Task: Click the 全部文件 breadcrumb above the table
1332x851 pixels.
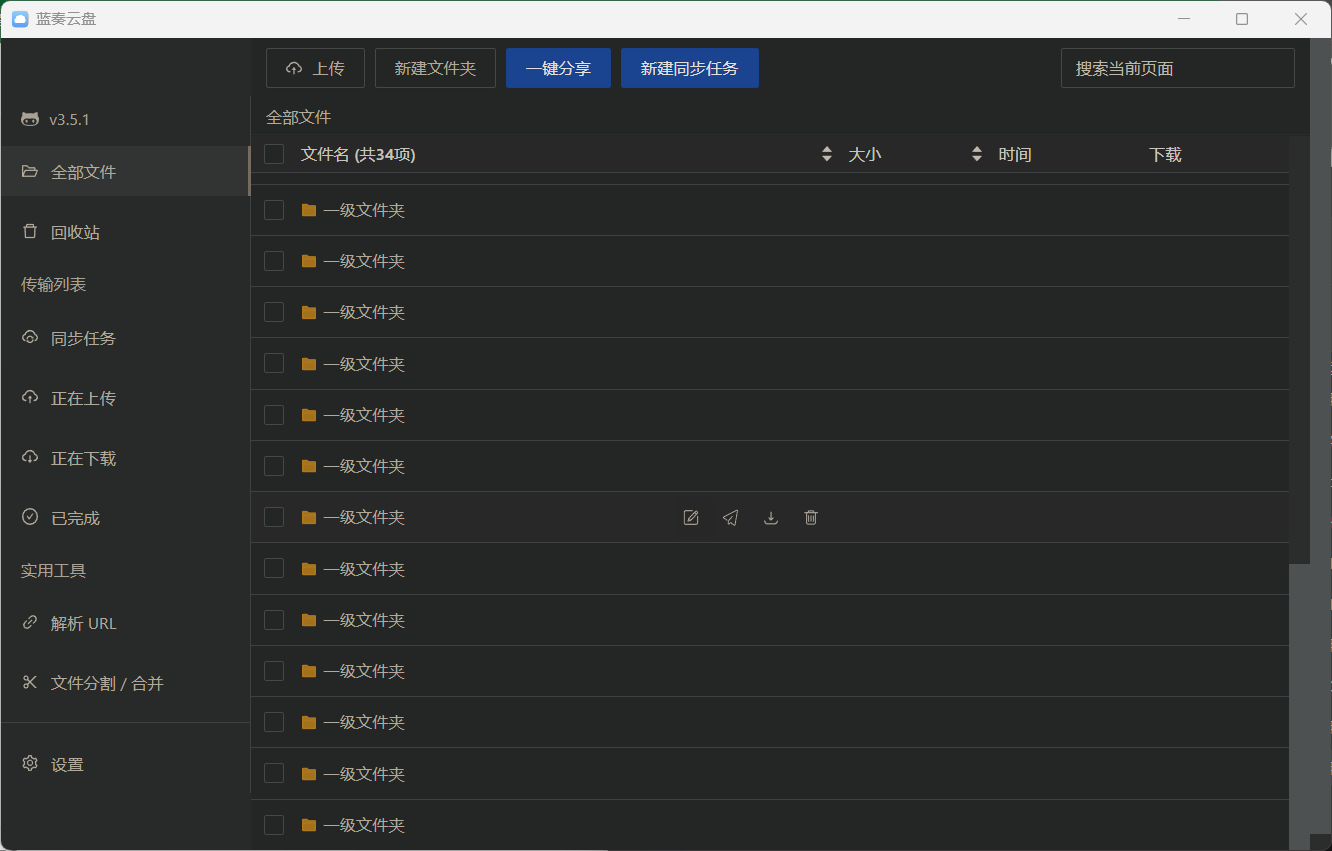Action: [x=298, y=117]
